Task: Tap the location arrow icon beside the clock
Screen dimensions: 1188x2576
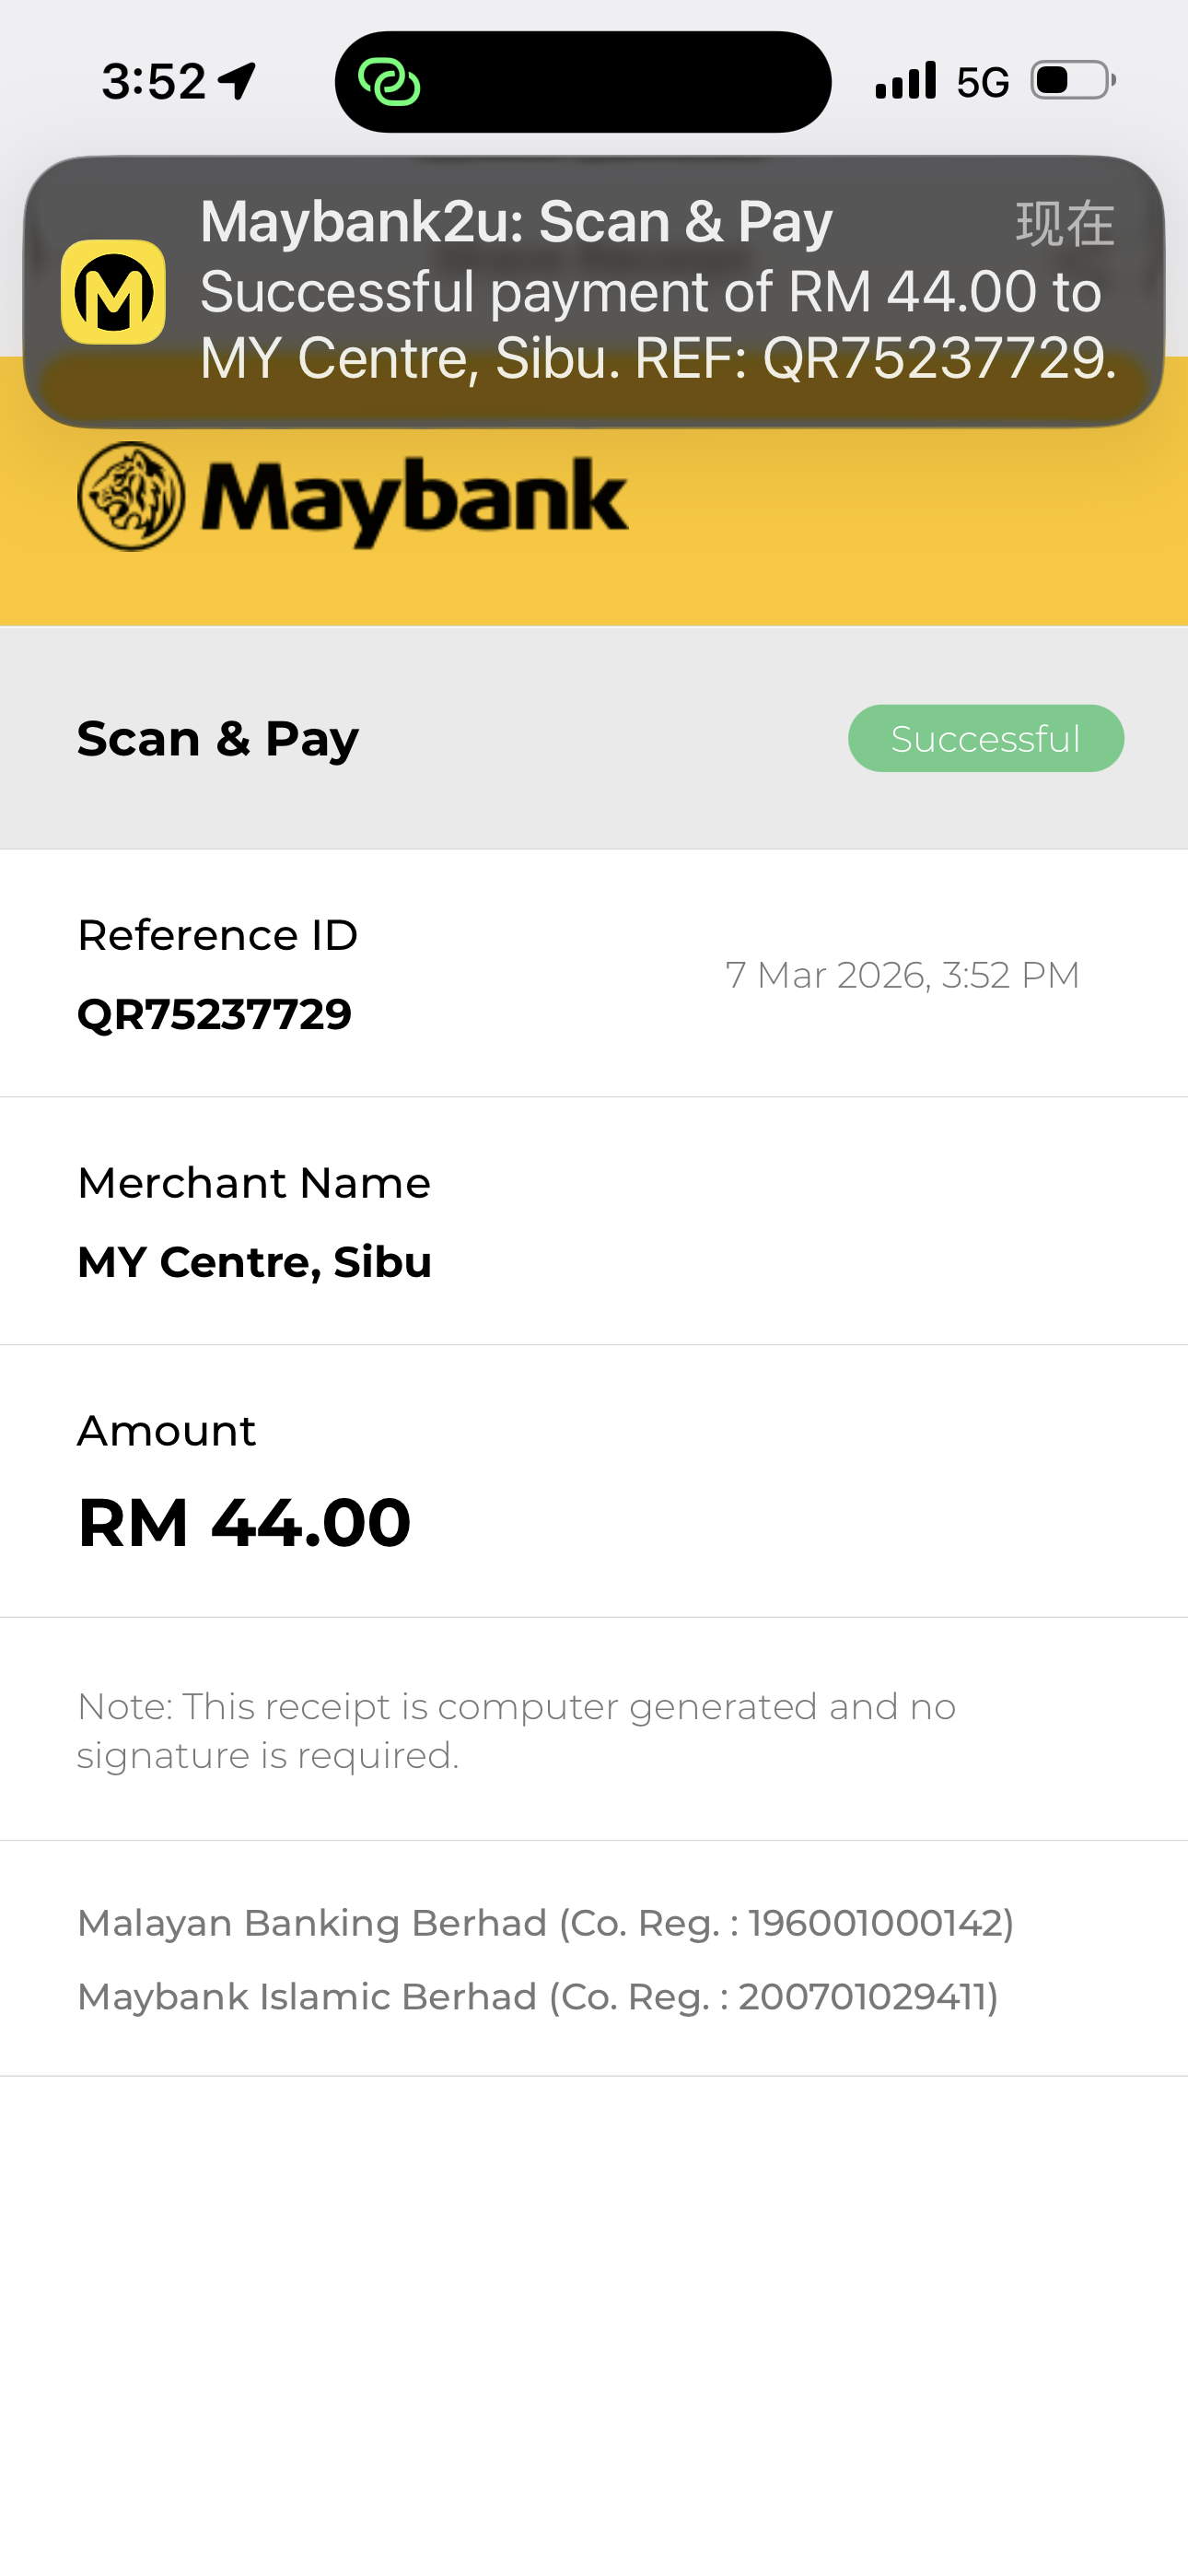Action: (238, 81)
